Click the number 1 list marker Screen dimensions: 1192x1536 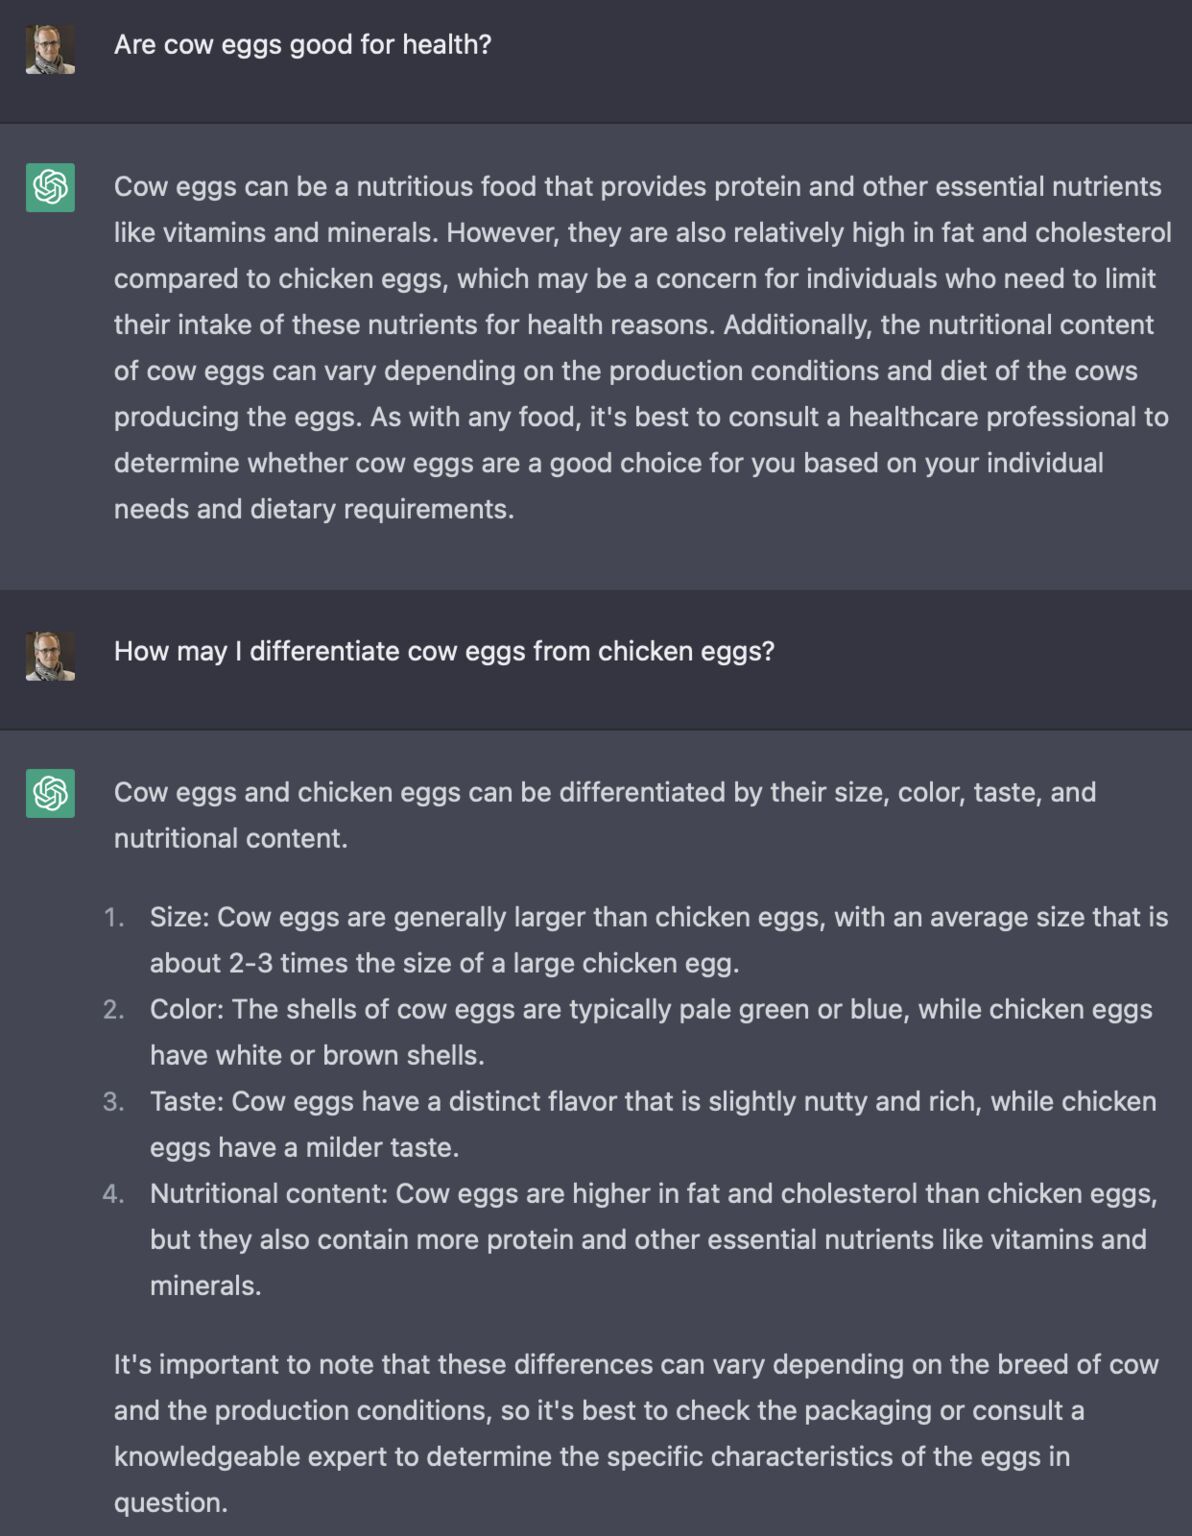point(113,917)
